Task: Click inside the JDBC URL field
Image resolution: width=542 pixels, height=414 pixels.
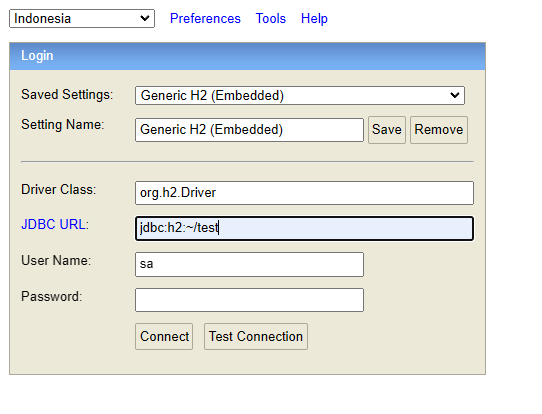Action: coord(304,228)
